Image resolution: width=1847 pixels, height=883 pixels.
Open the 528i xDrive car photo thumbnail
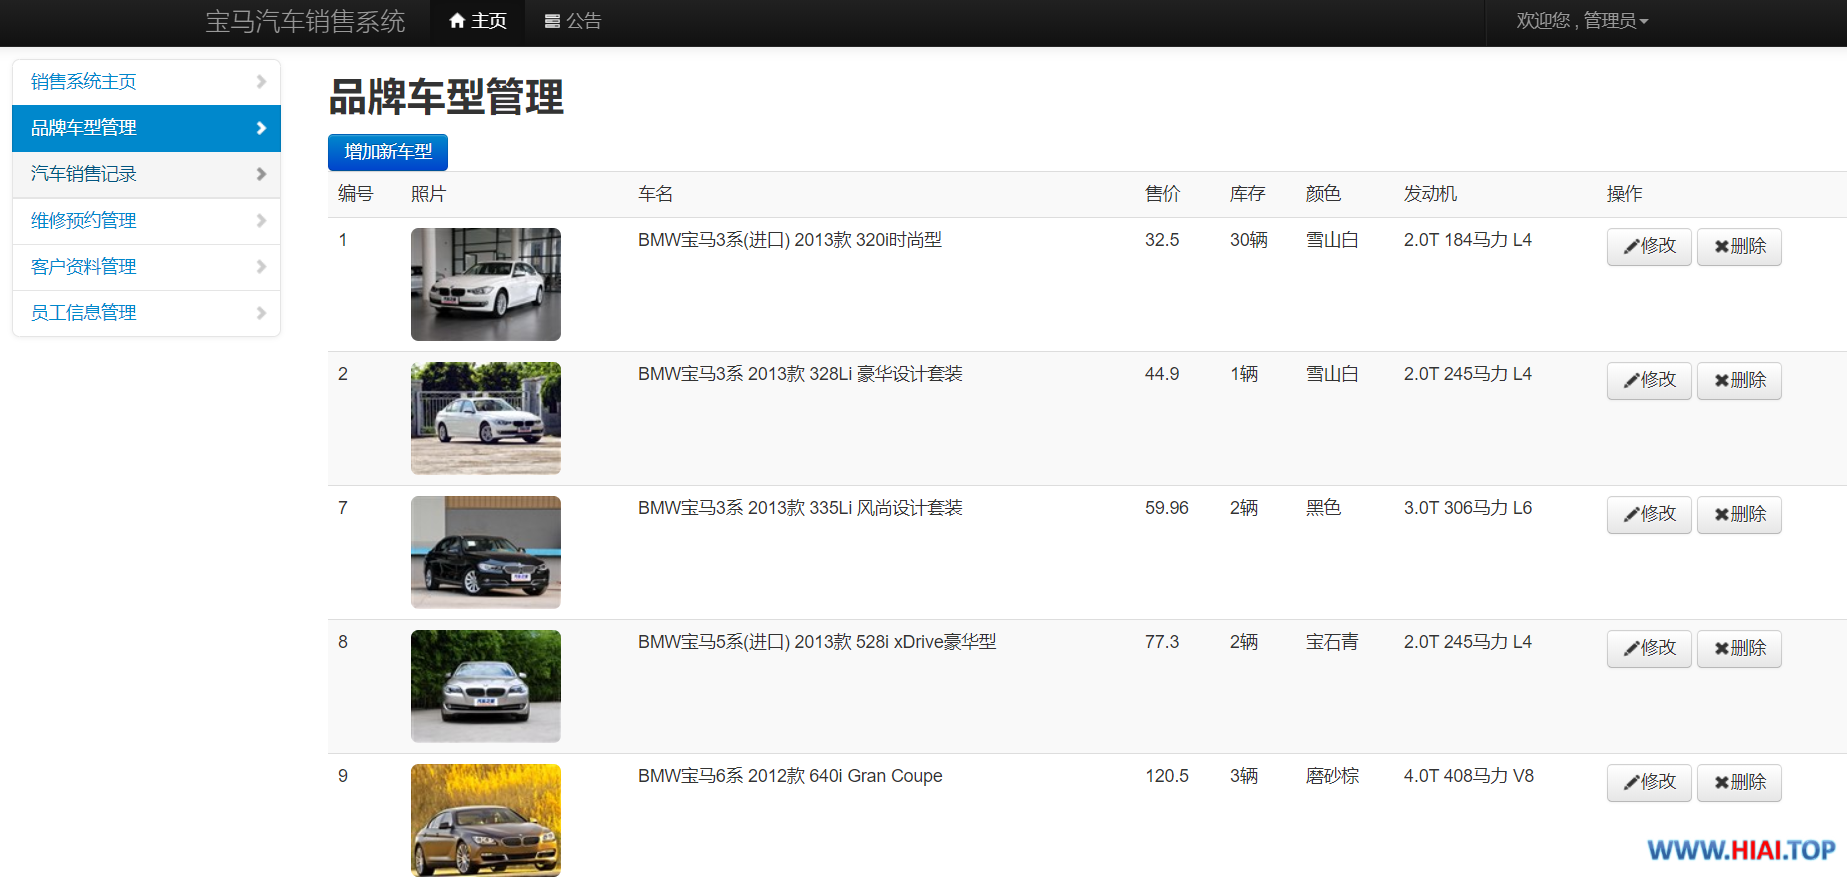point(486,686)
